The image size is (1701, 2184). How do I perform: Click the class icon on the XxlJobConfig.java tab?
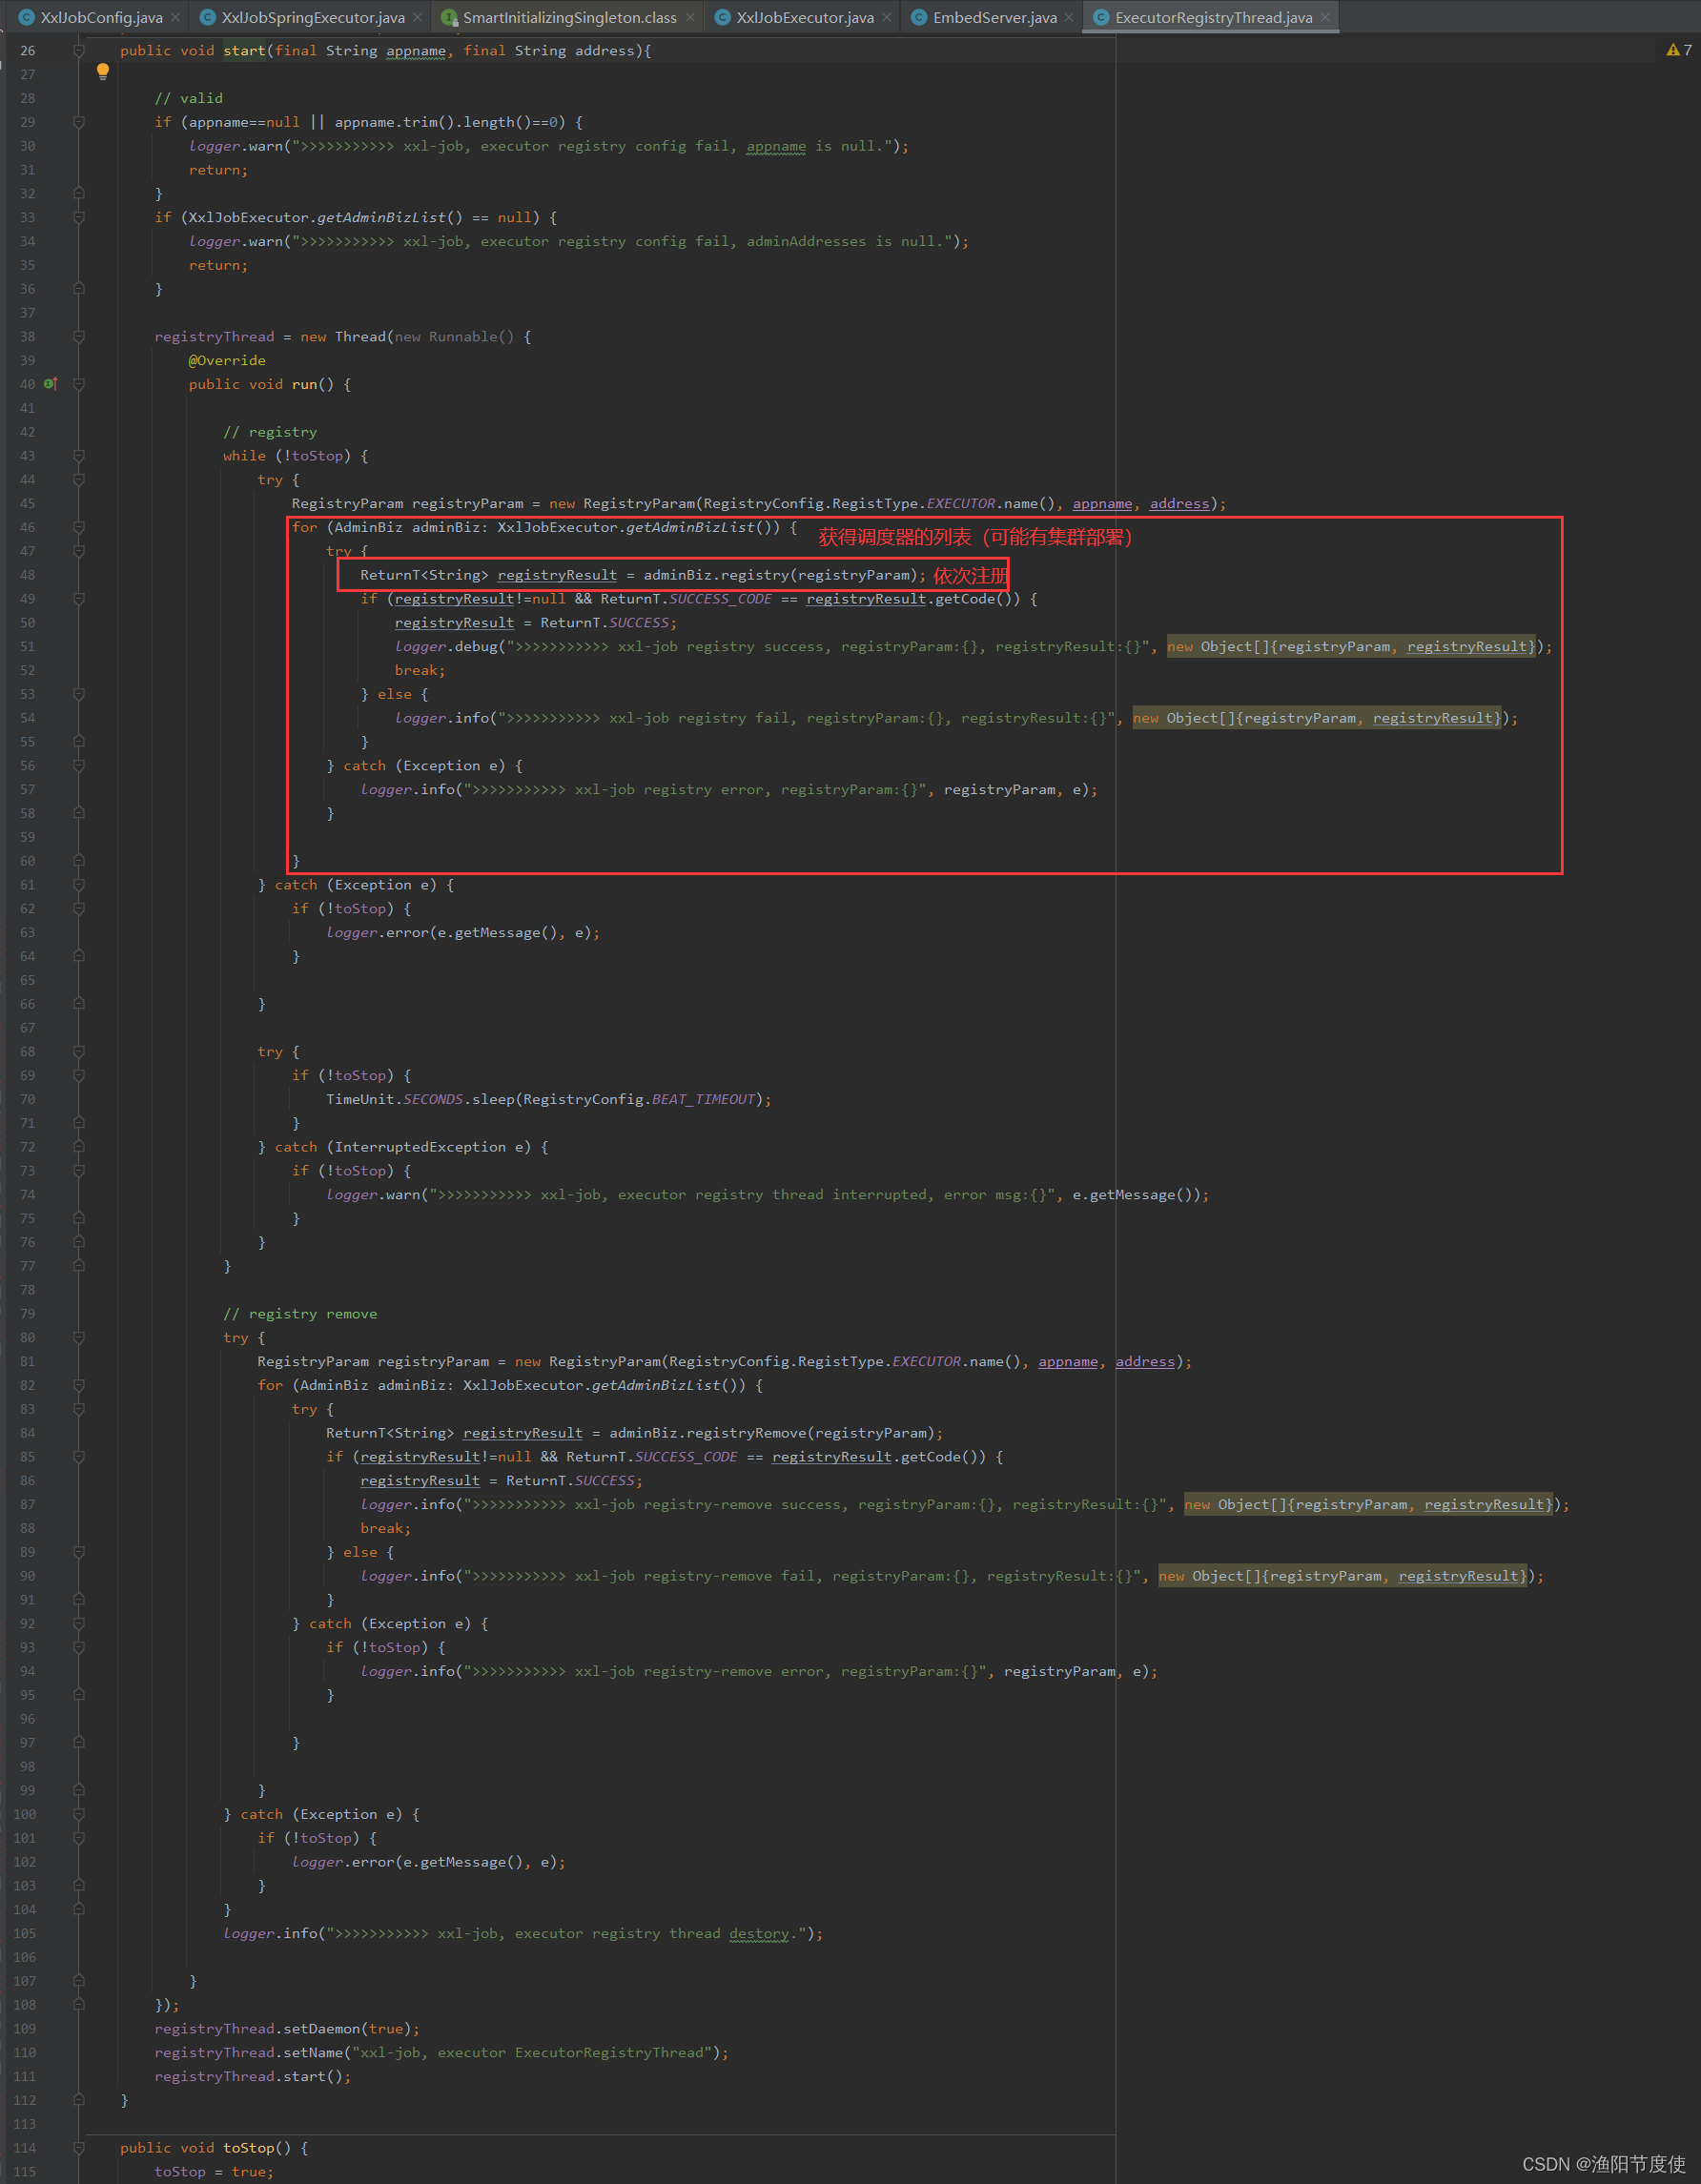[26, 17]
